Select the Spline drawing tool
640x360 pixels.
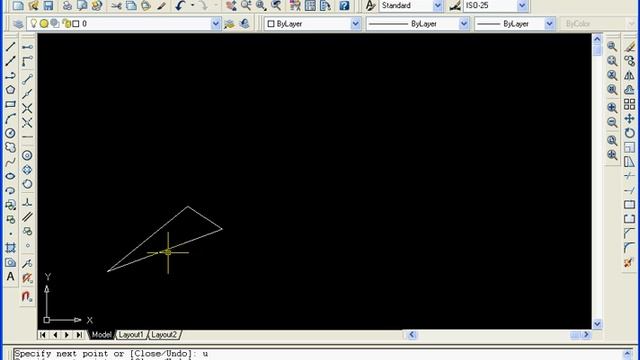click(x=11, y=162)
